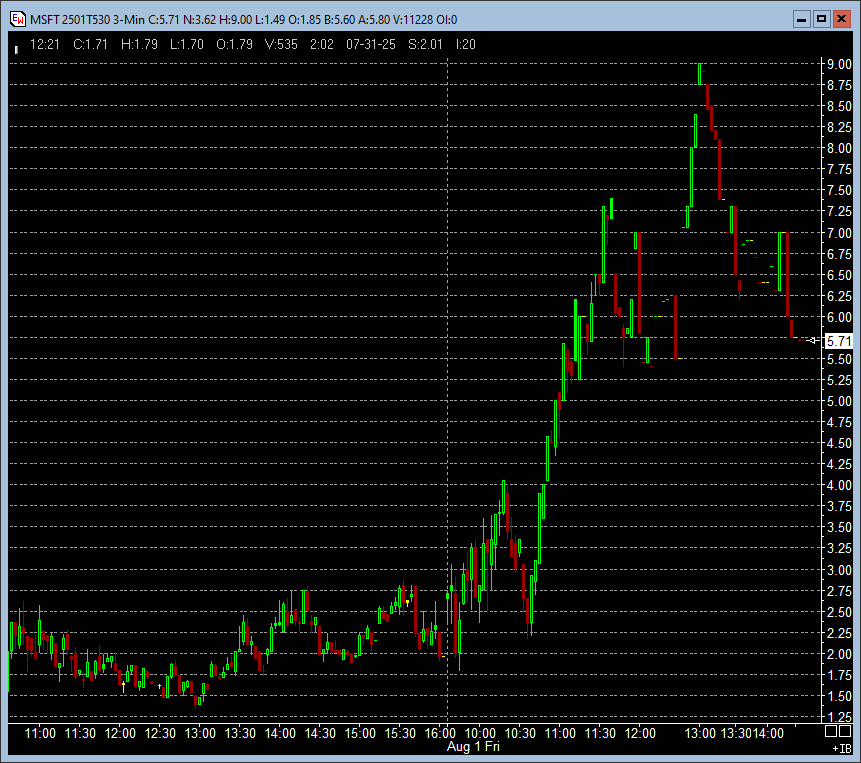The height and width of the screenshot is (763, 861).
Task: Close the MSFT chart window
Action: pyautogui.click(x=841, y=20)
